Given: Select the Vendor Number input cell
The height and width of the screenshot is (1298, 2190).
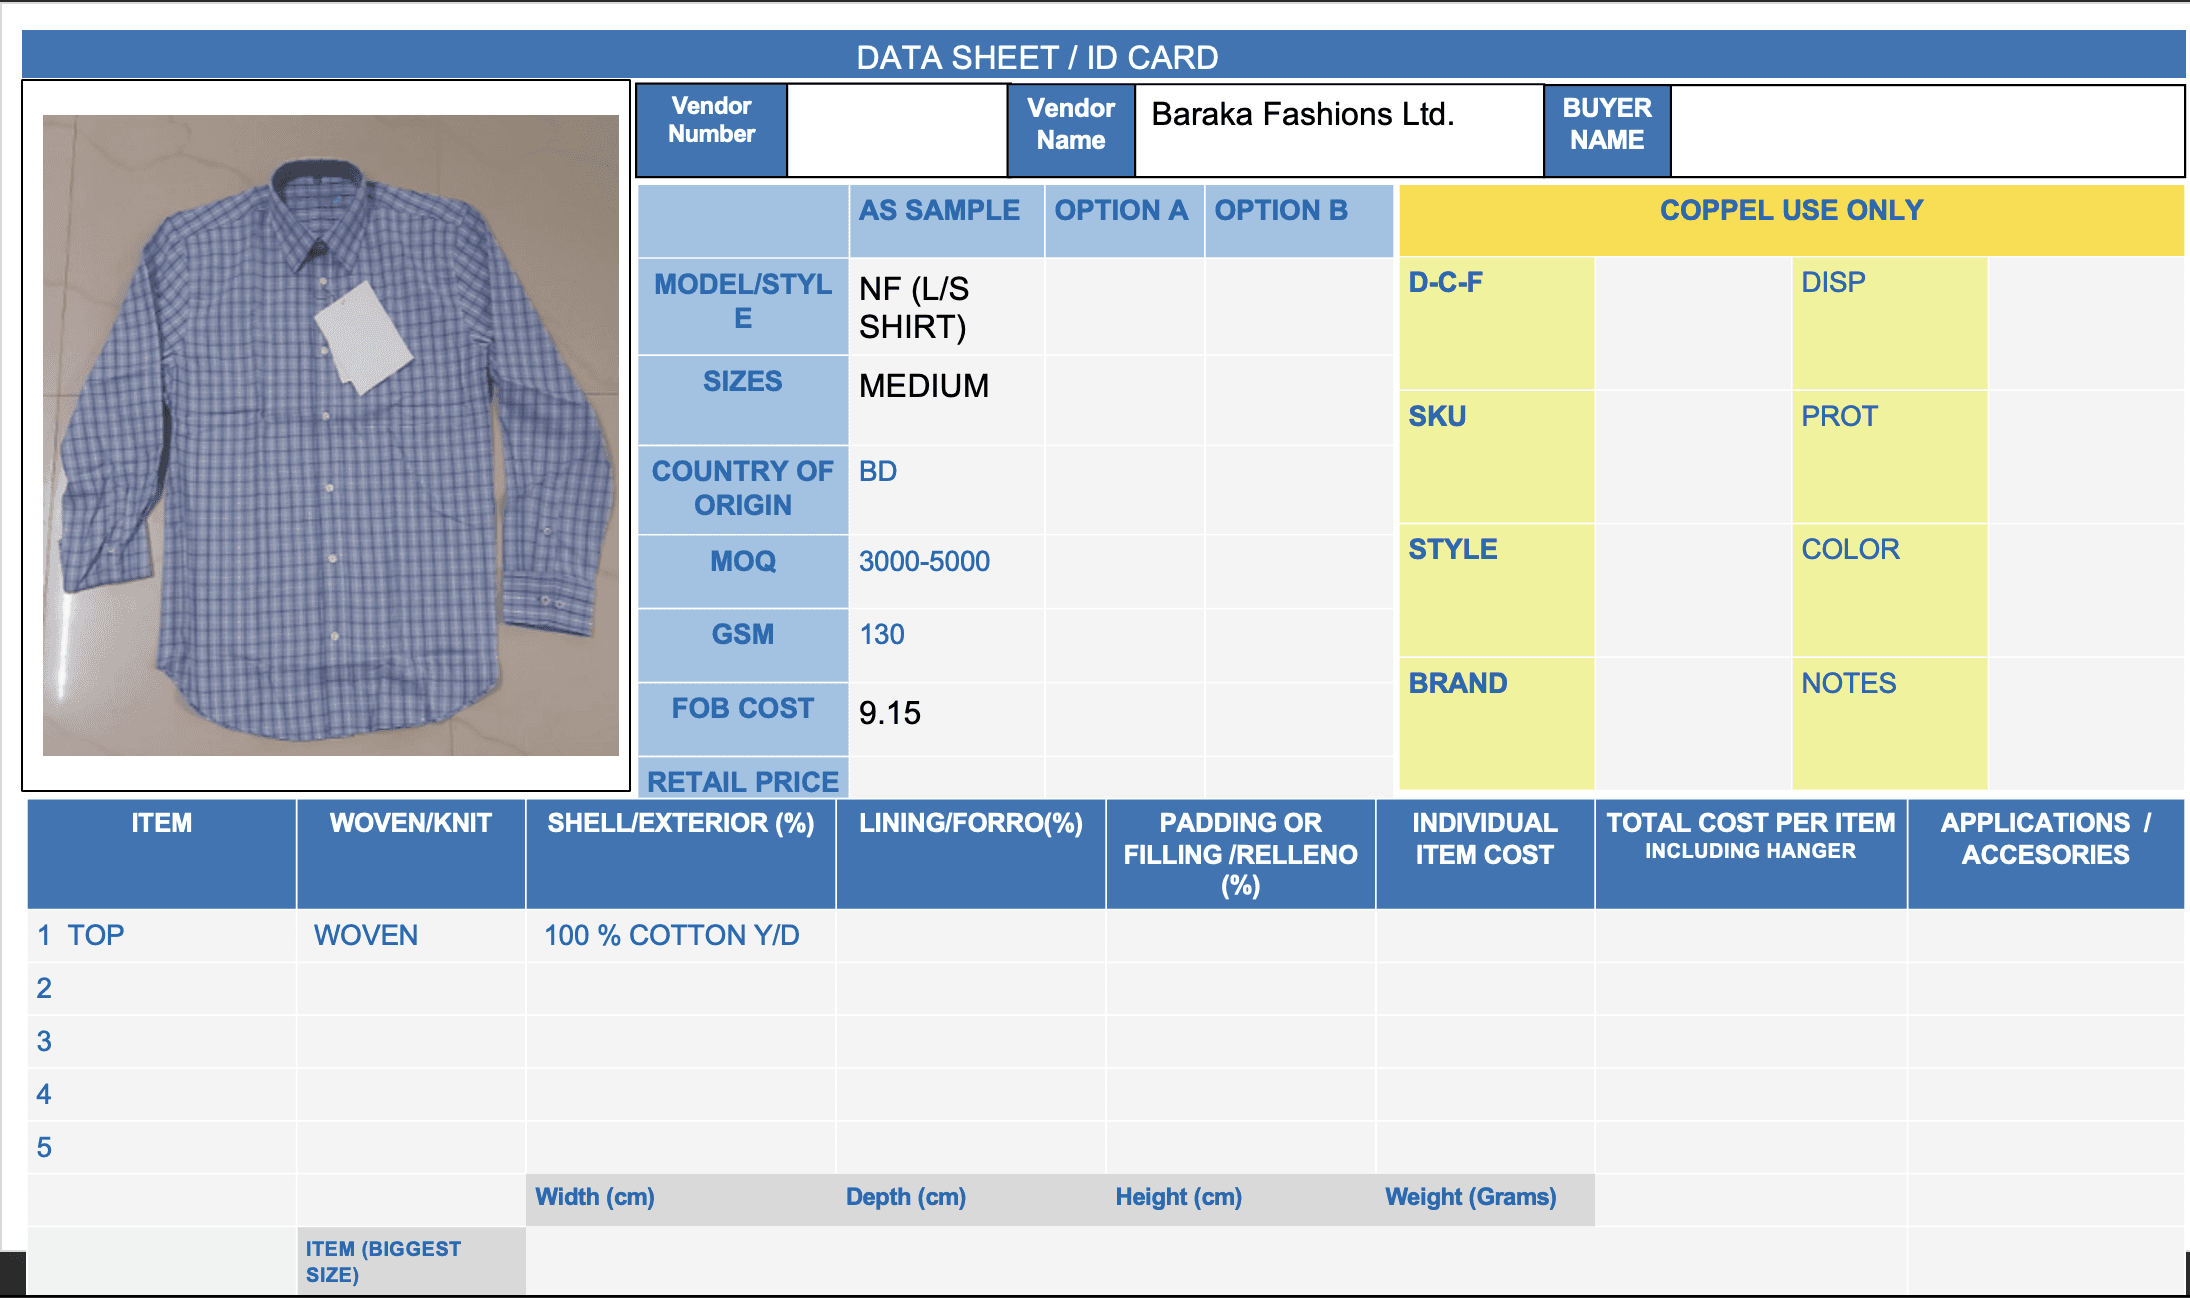Looking at the screenshot, I should tap(896, 131).
